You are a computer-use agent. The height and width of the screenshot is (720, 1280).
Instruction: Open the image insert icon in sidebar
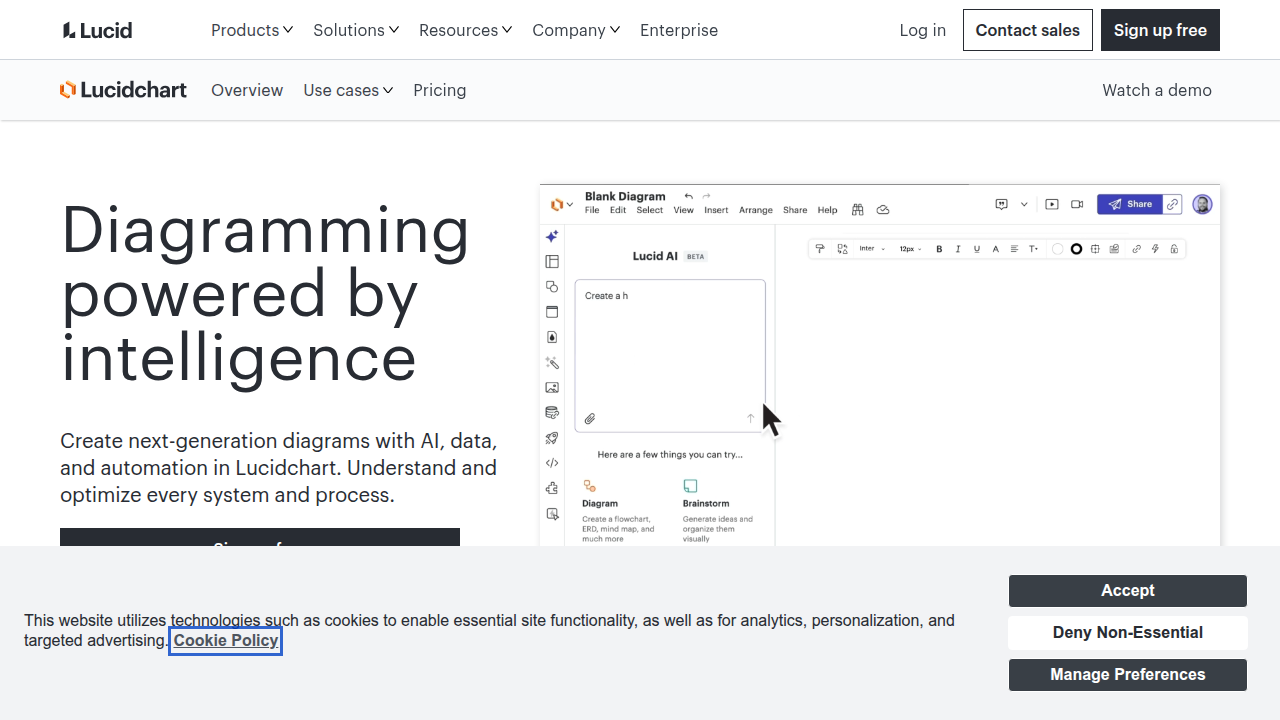point(552,388)
